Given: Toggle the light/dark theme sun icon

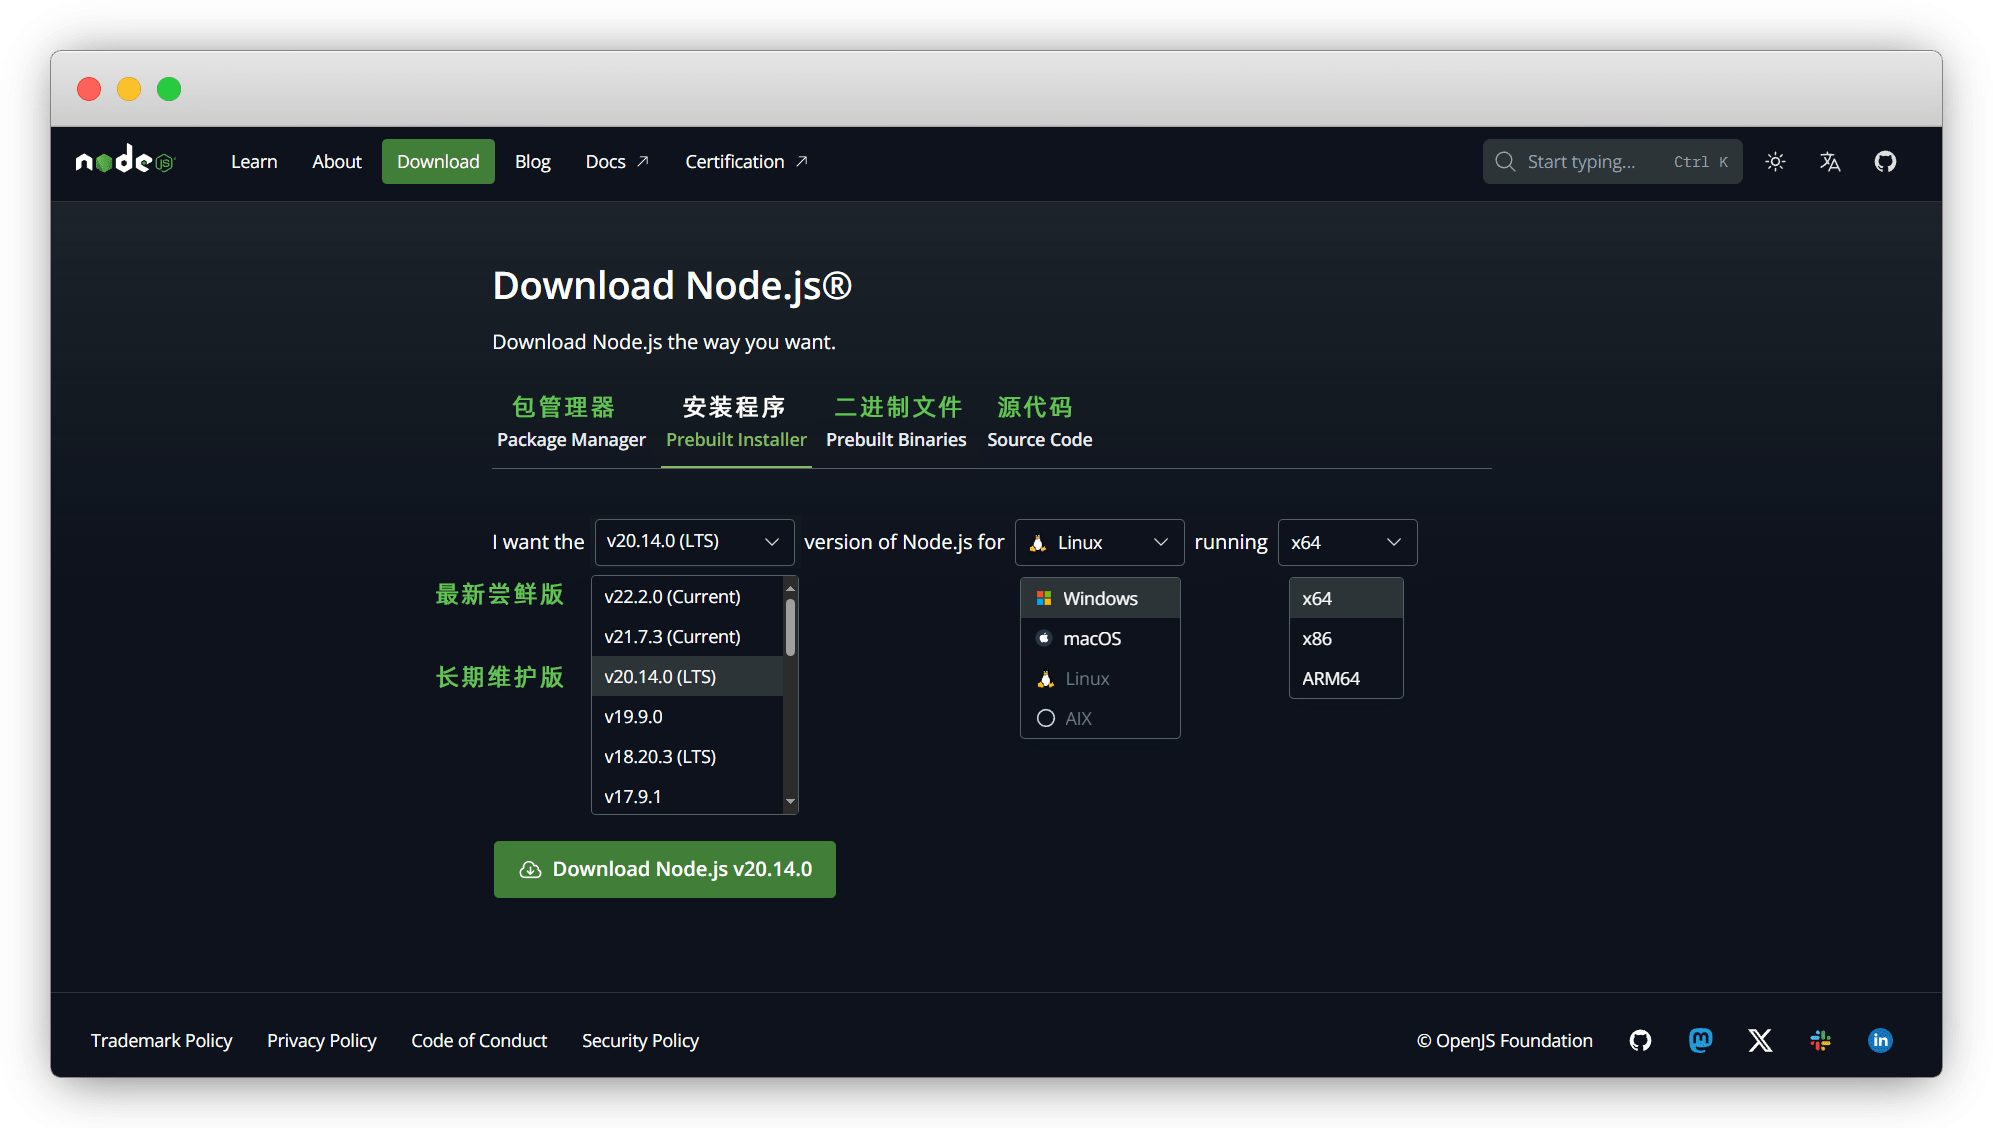Looking at the screenshot, I should click(x=1775, y=161).
